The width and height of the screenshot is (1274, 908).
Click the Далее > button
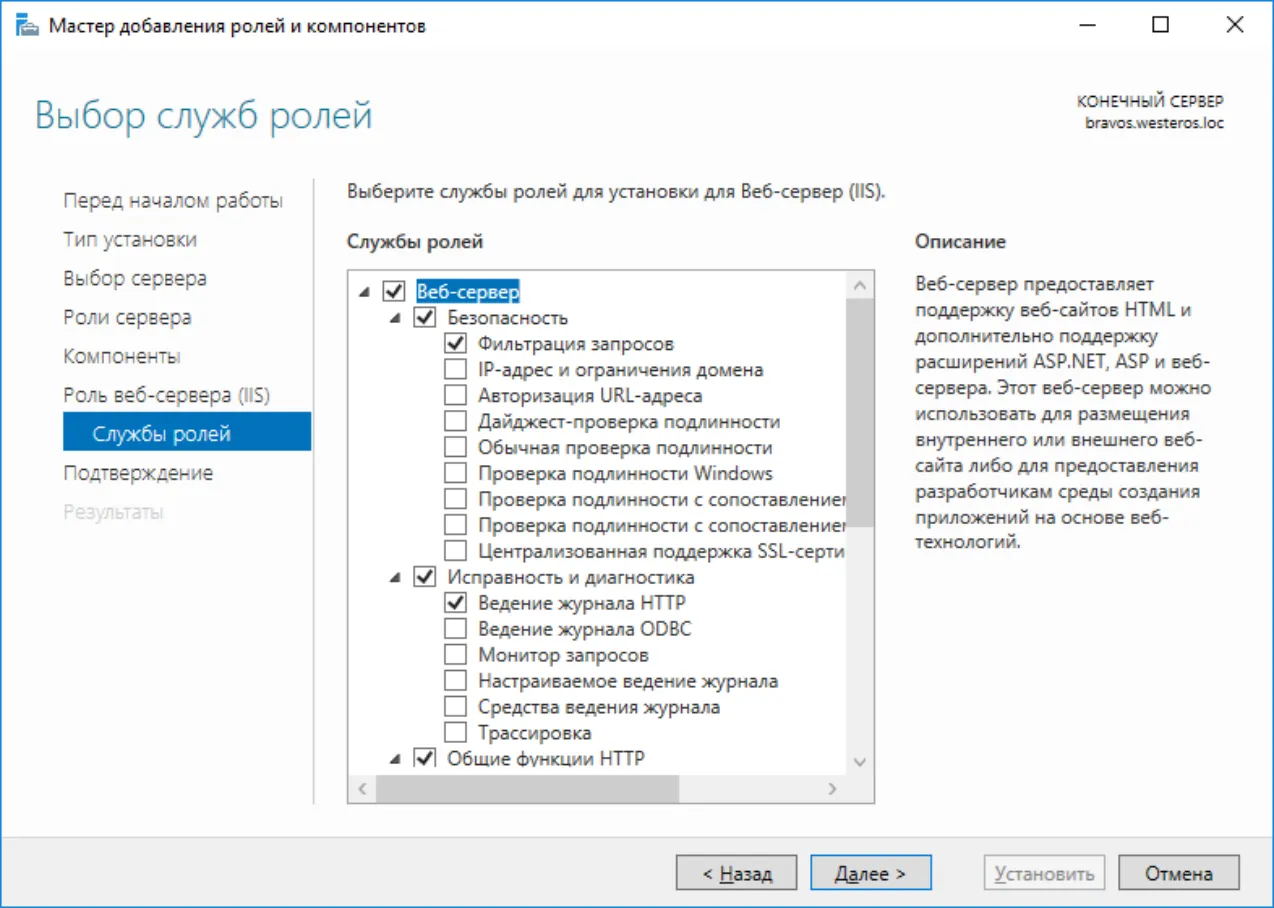click(x=871, y=873)
